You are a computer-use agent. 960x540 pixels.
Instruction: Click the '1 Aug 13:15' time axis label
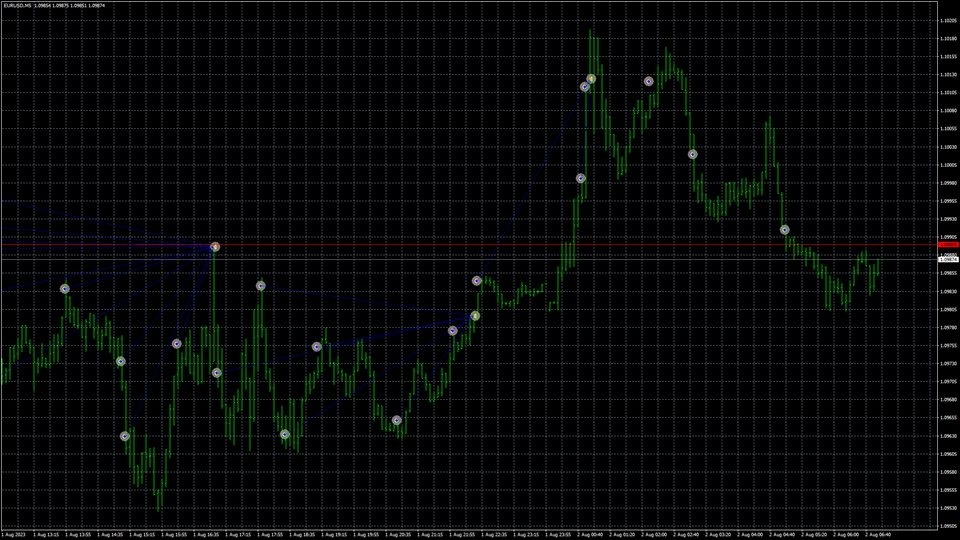point(46,534)
